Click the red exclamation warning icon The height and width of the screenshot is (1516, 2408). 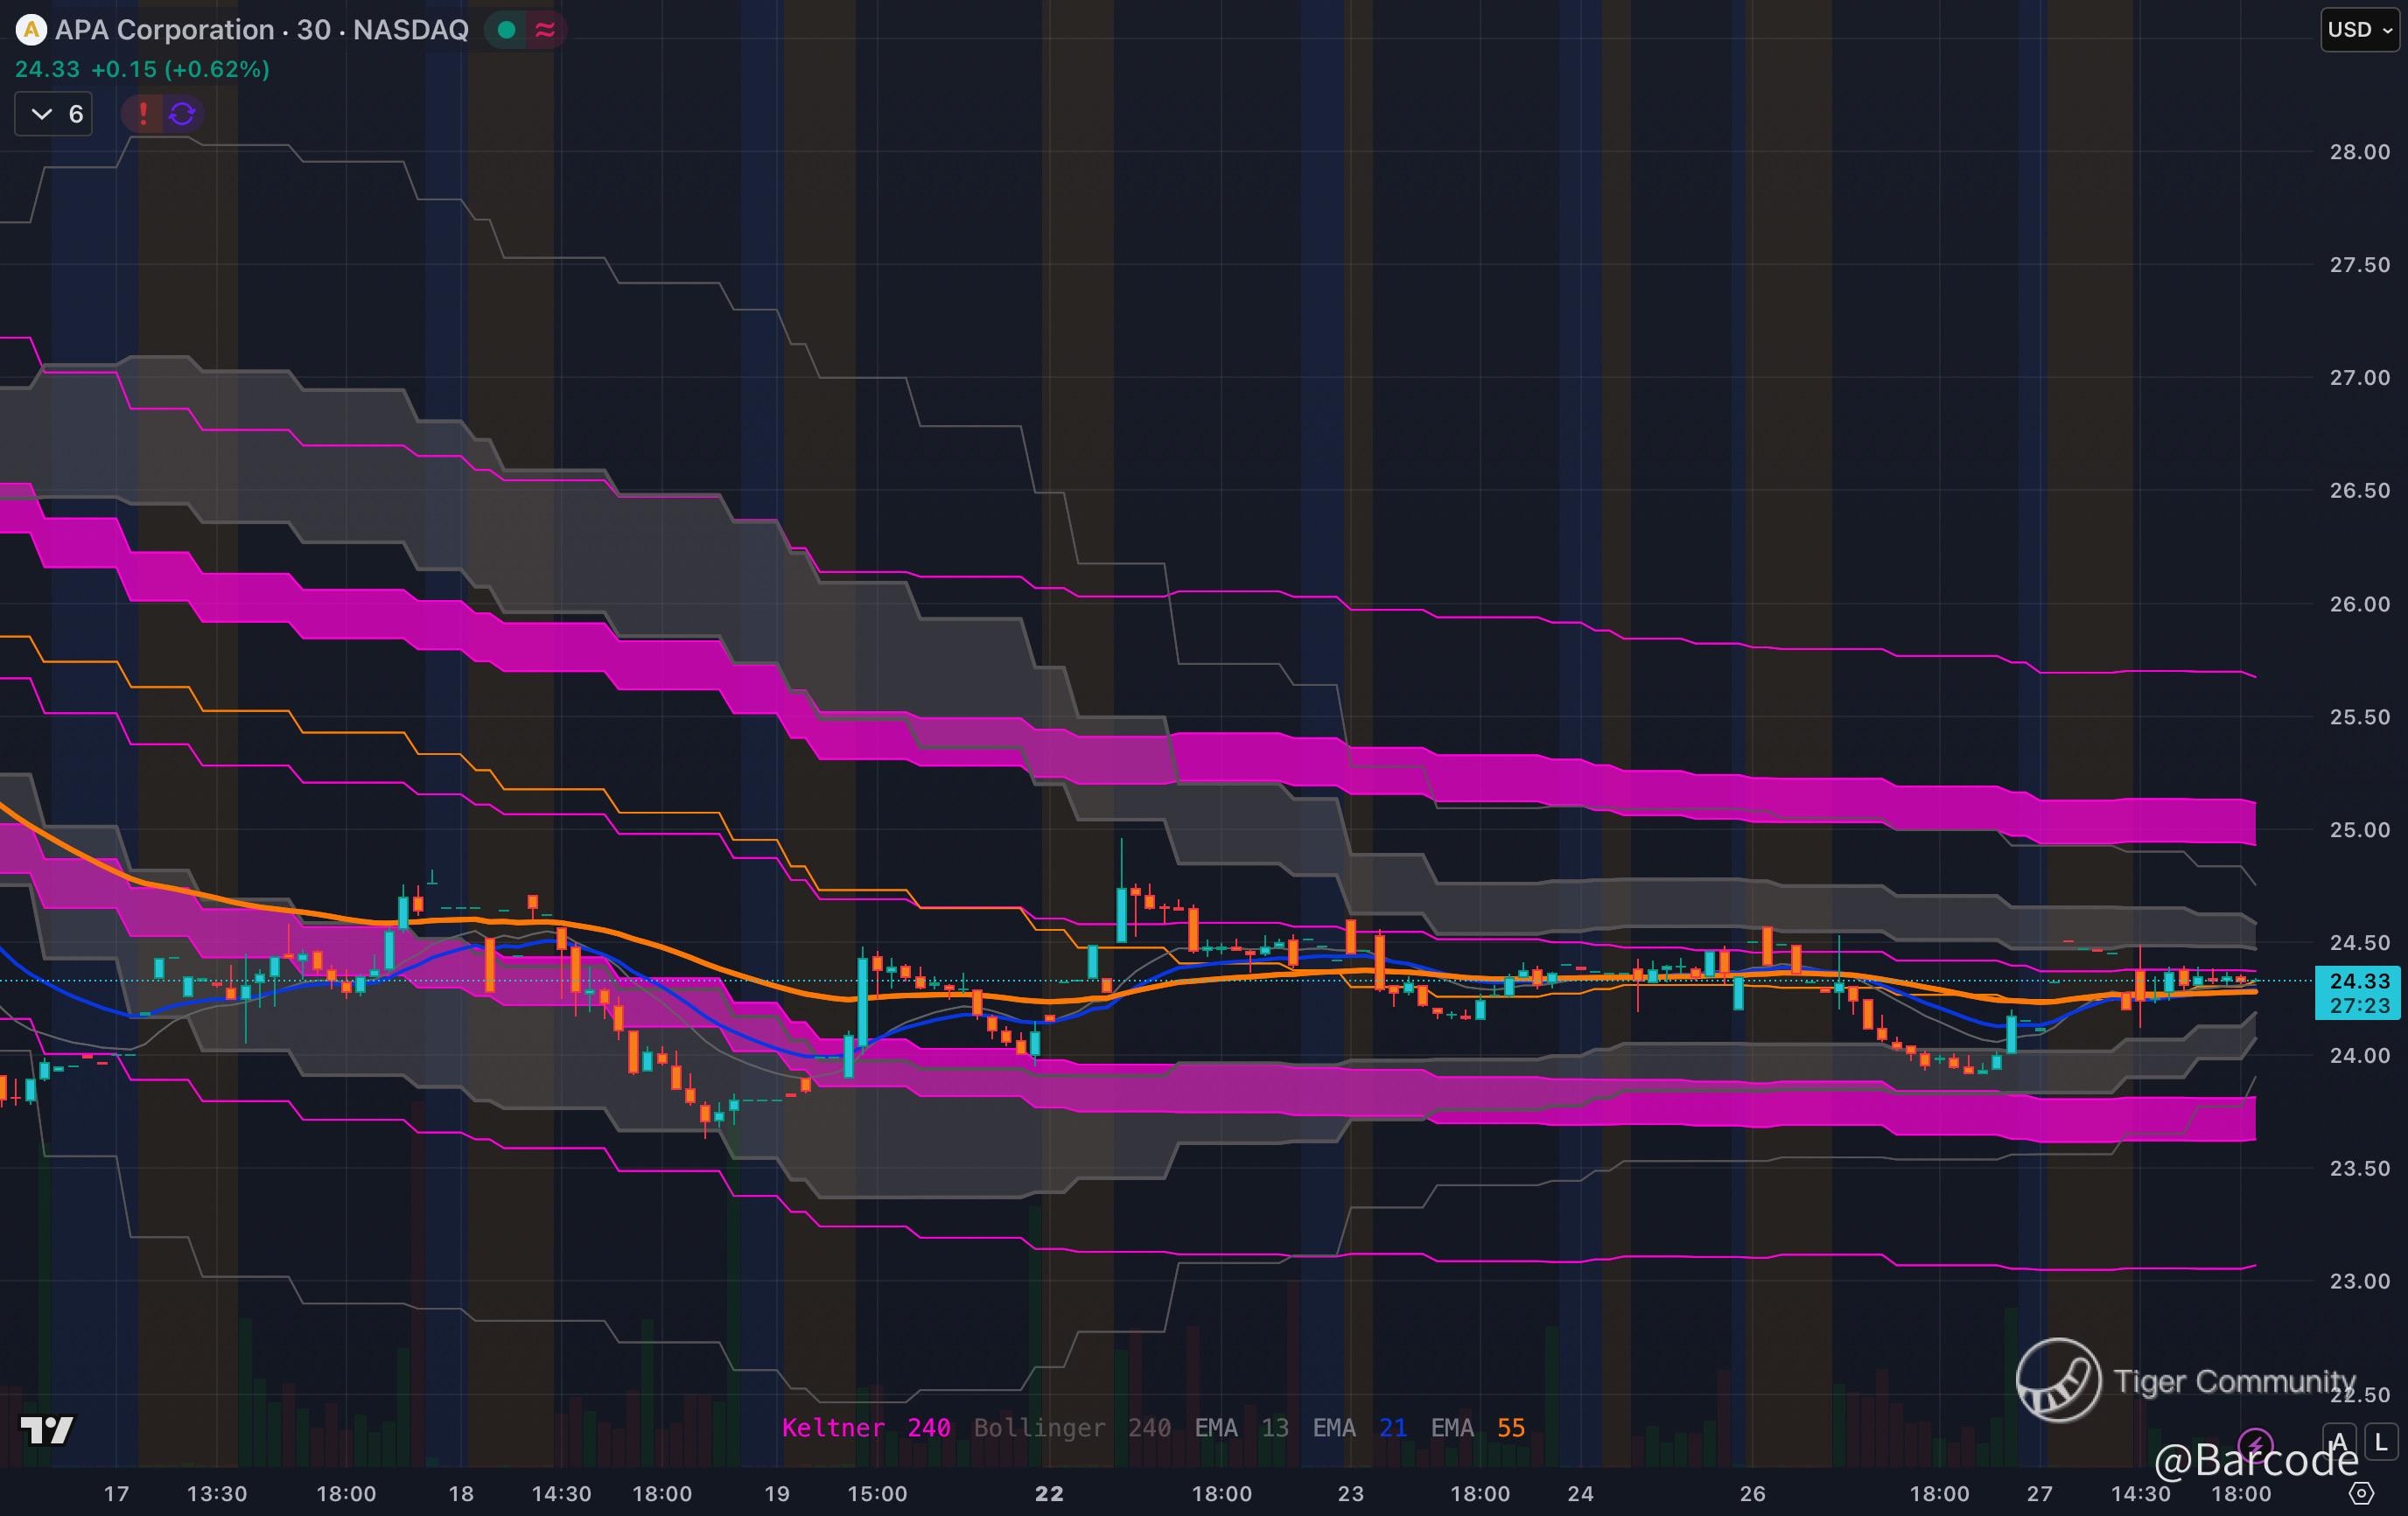pos(143,114)
